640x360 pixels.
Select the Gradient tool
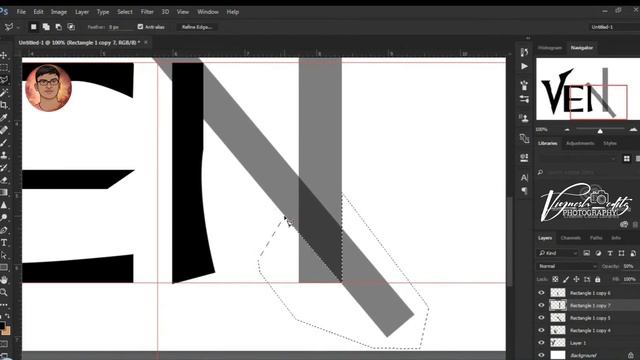(4, 193)
